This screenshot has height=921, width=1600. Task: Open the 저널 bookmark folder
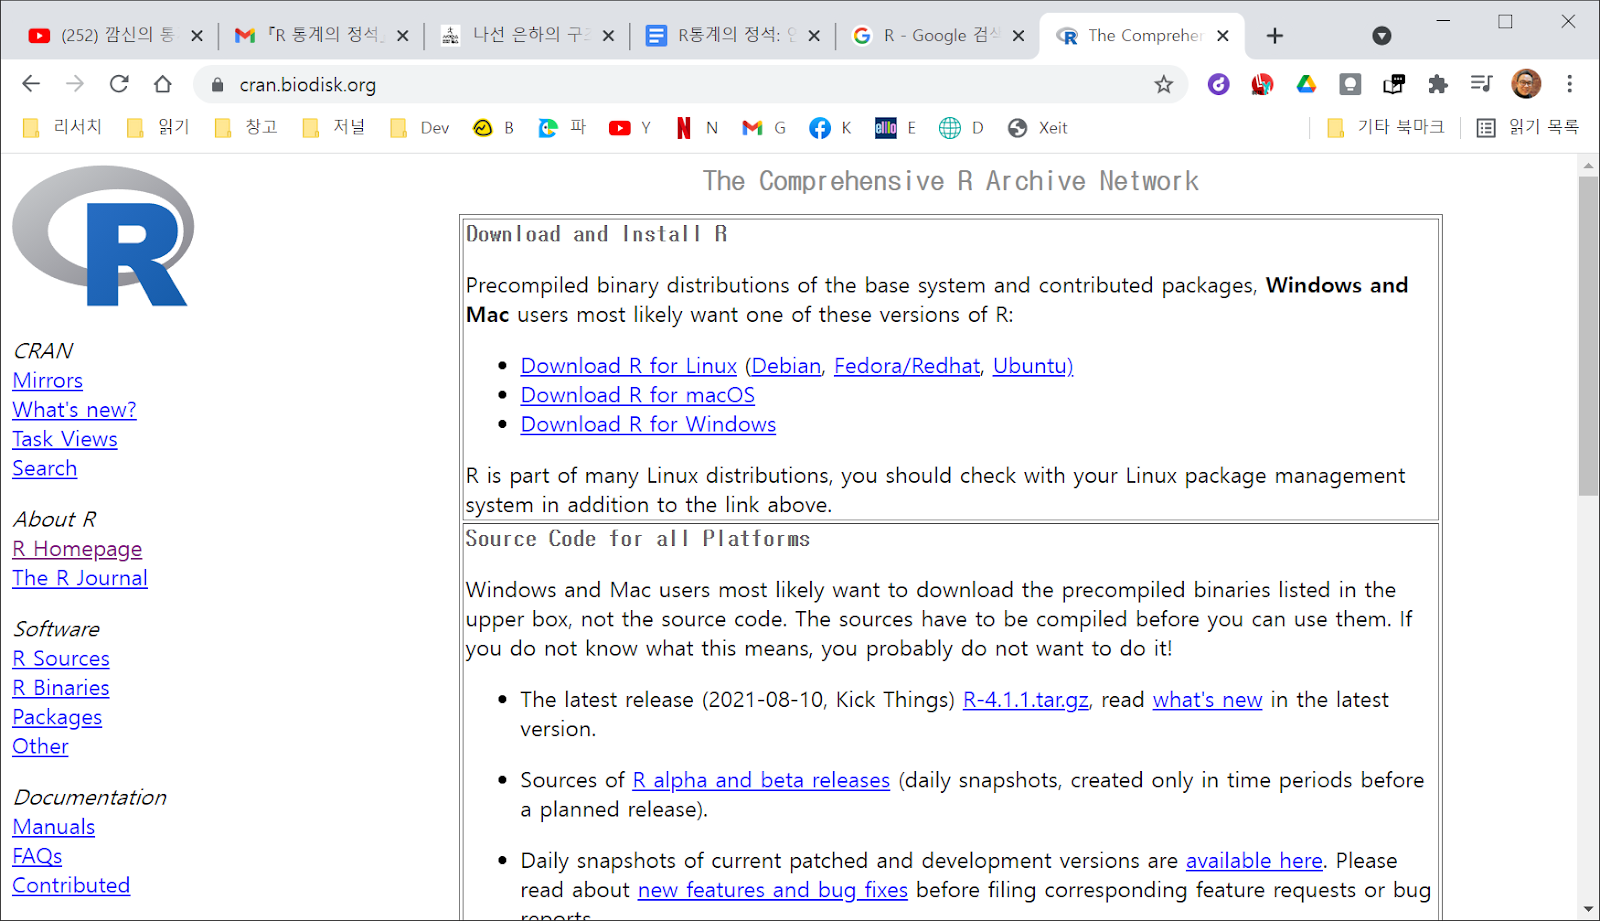click(x=334, y=127)
